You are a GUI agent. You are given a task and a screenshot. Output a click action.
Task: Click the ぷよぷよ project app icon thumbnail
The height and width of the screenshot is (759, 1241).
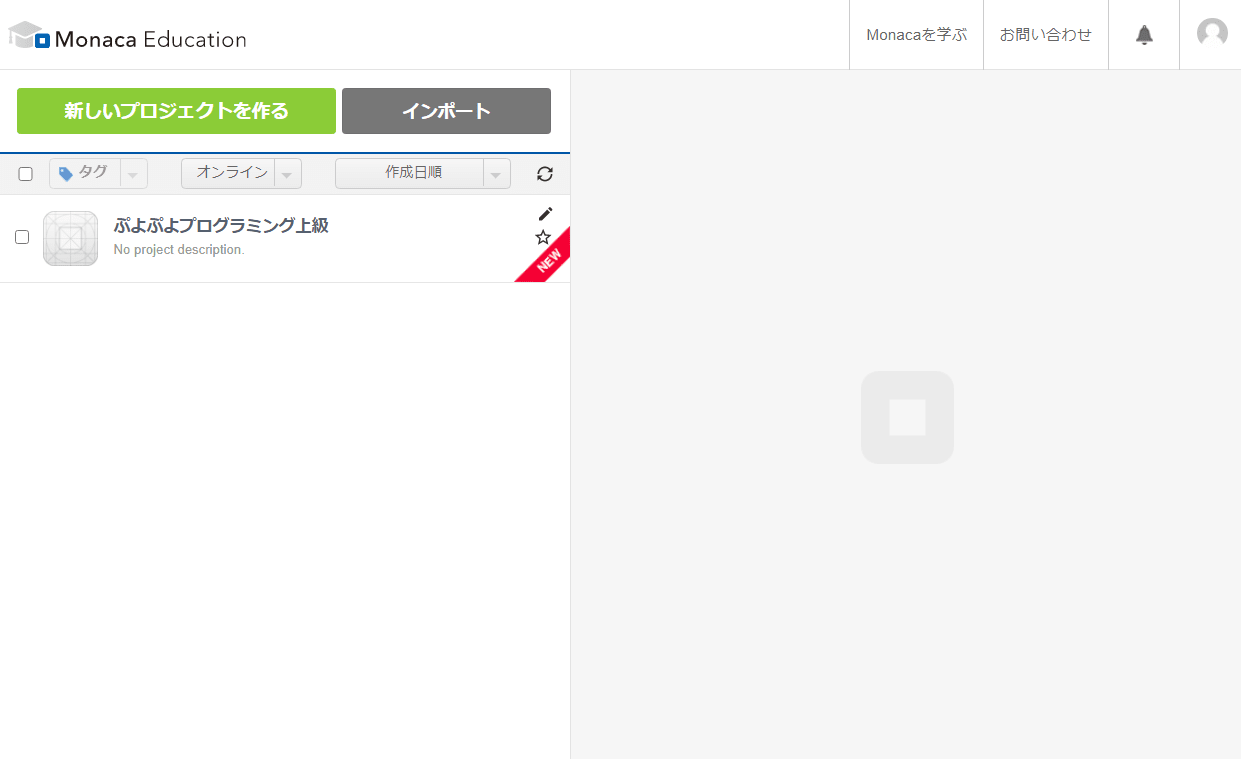pyautogui.click(x=70, y=238)
